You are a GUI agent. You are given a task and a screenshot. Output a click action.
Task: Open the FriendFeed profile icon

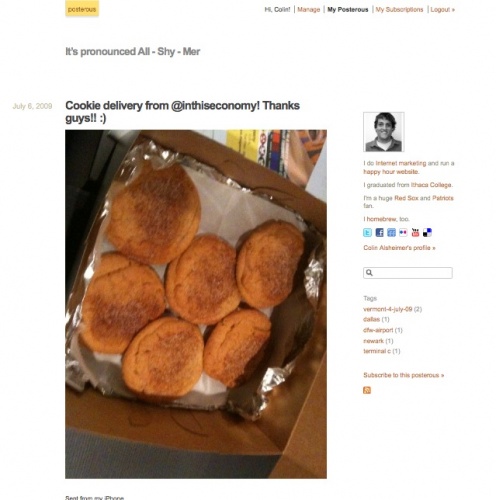point(391,232)
